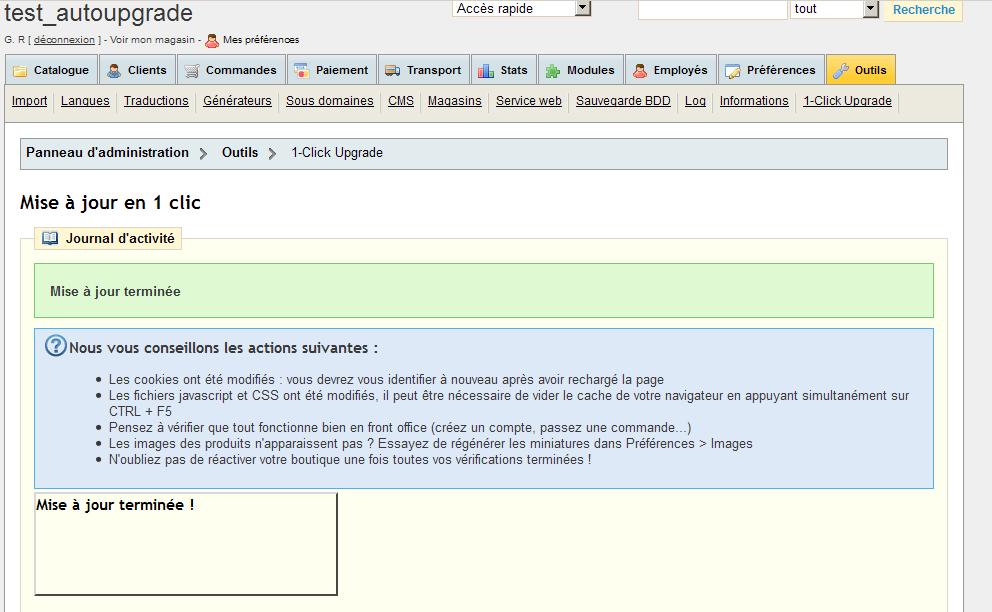This screenshot has height=612, width=992.
Task: Click the Outils wrench icon
Action: coord(841,71)
